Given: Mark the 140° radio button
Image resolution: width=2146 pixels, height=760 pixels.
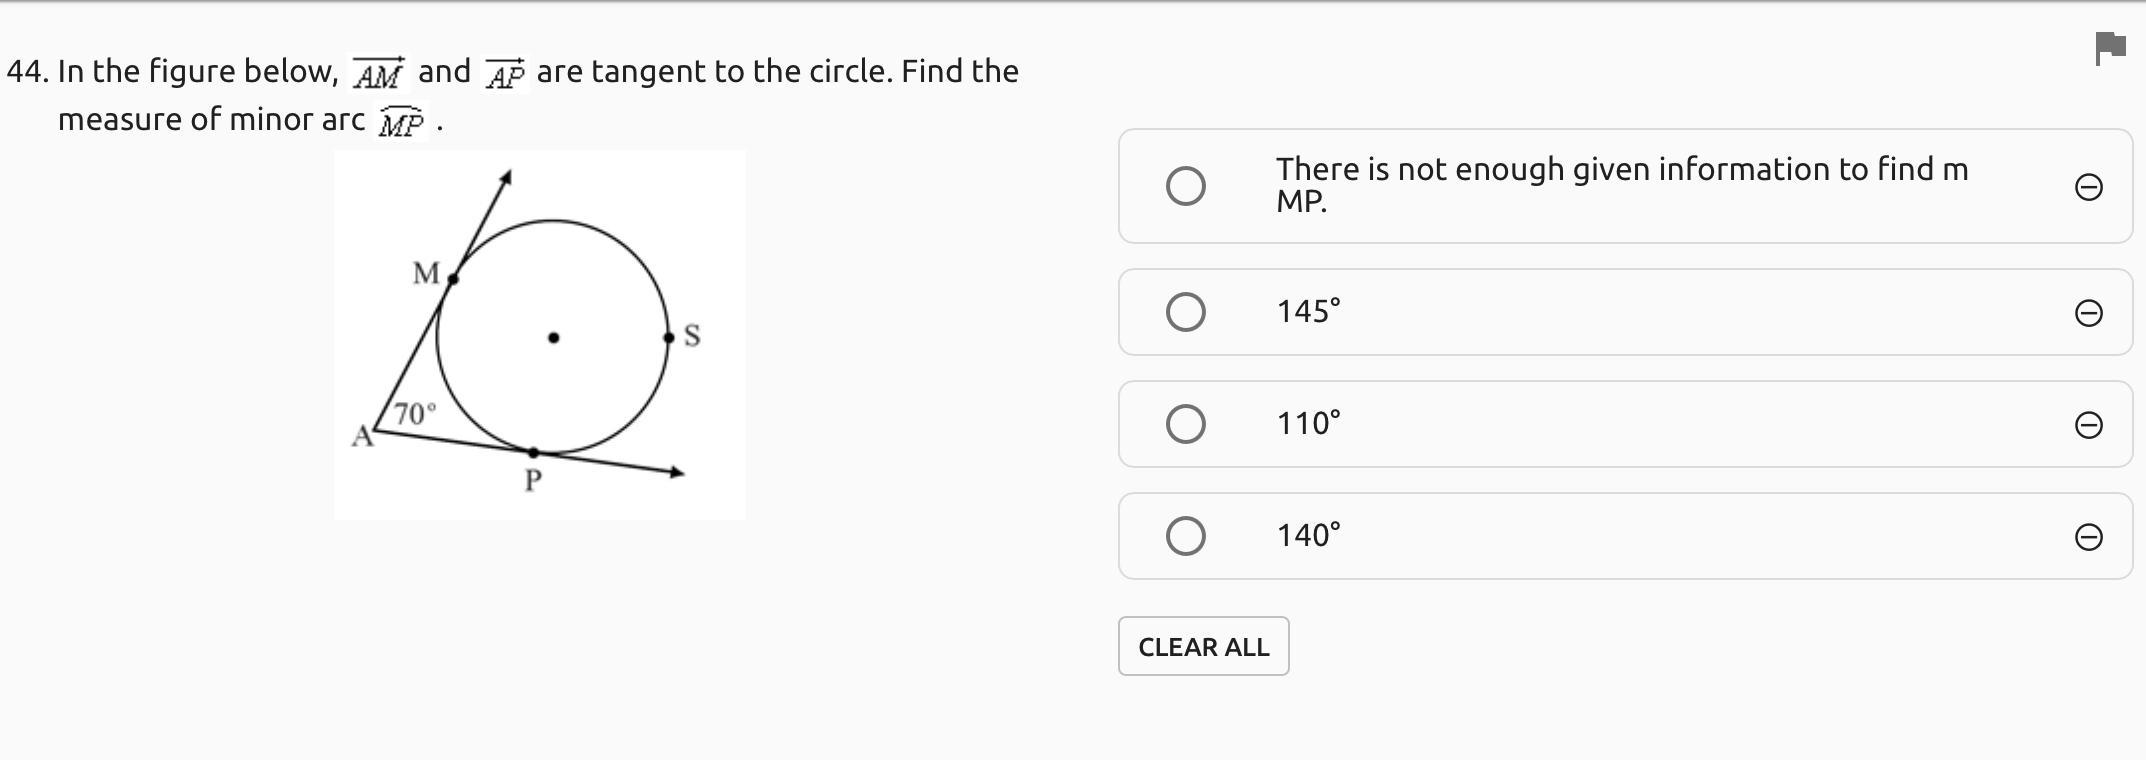Looking at the screenshot, I should point(1185,536).
